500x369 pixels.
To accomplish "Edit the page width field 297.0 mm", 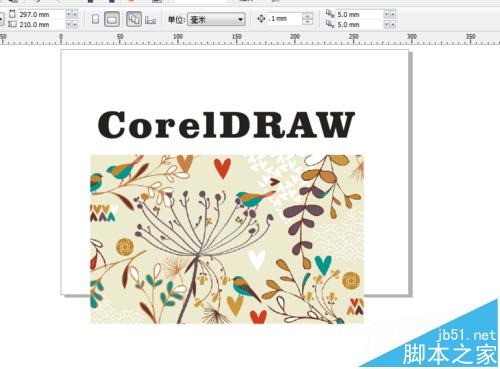I will coord(41,14).
